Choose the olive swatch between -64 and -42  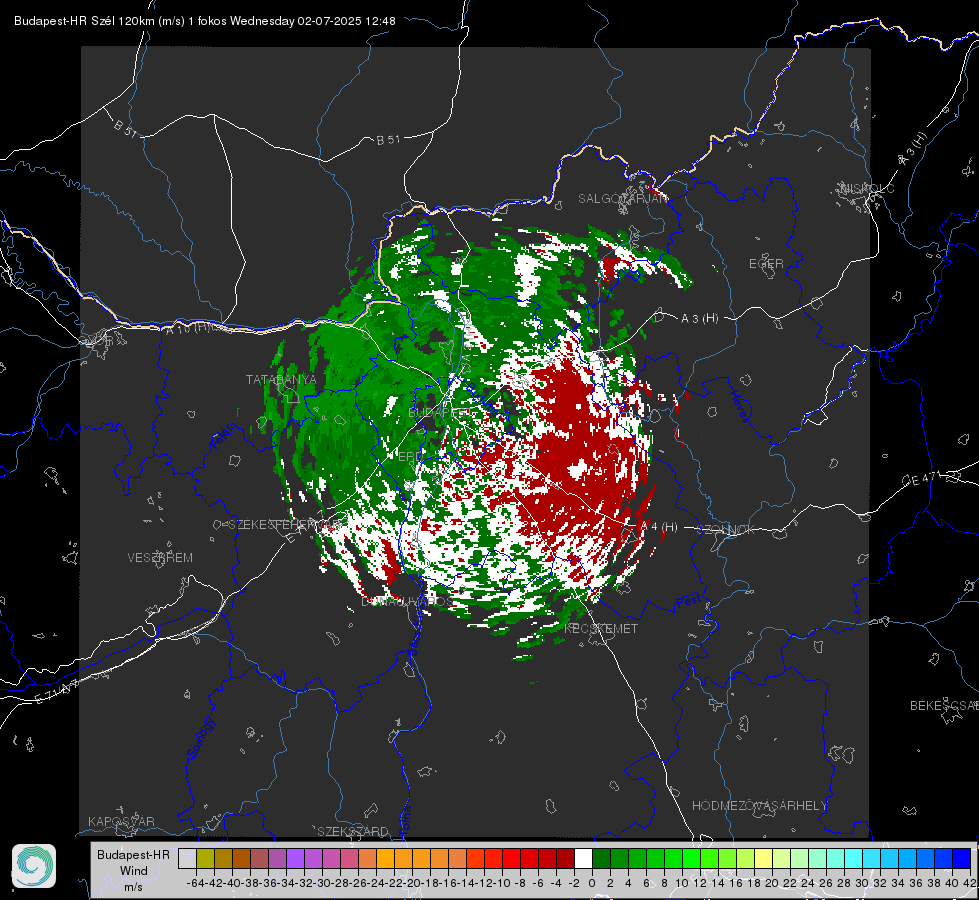(x=205, y=859)
